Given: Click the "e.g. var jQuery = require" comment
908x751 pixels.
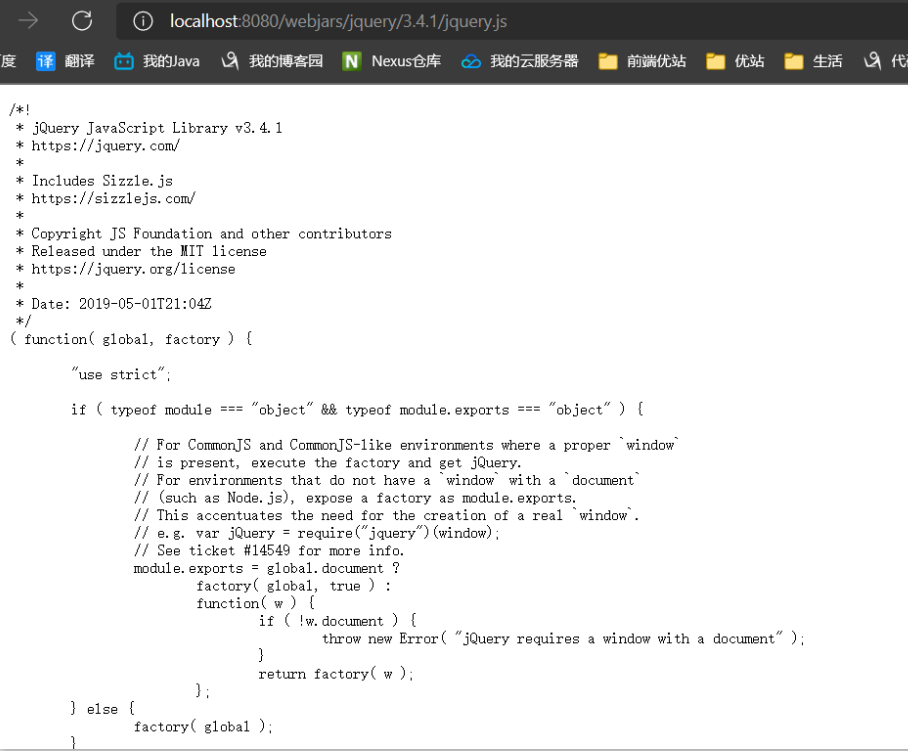Looking at the screenshot, I should click(317, 533).
